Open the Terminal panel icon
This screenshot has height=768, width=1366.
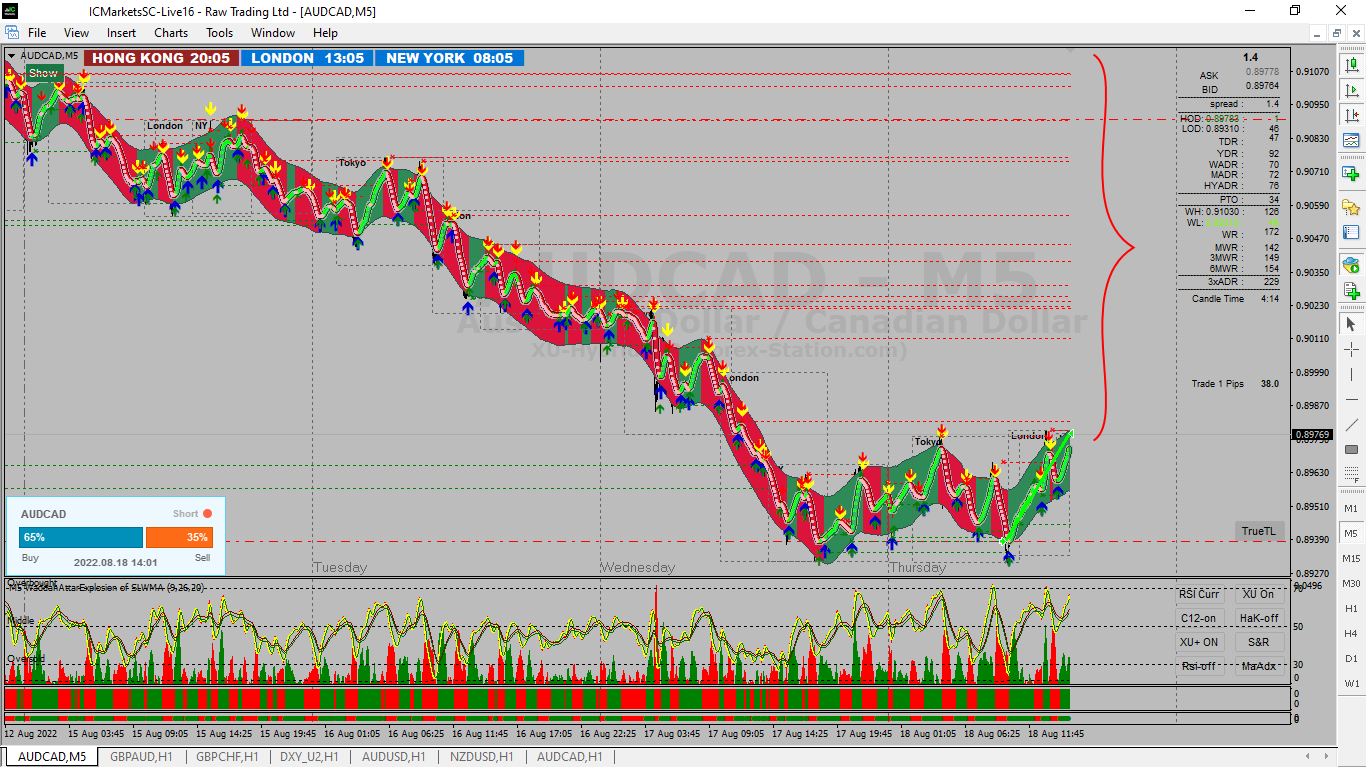[x=1351, y=232]
